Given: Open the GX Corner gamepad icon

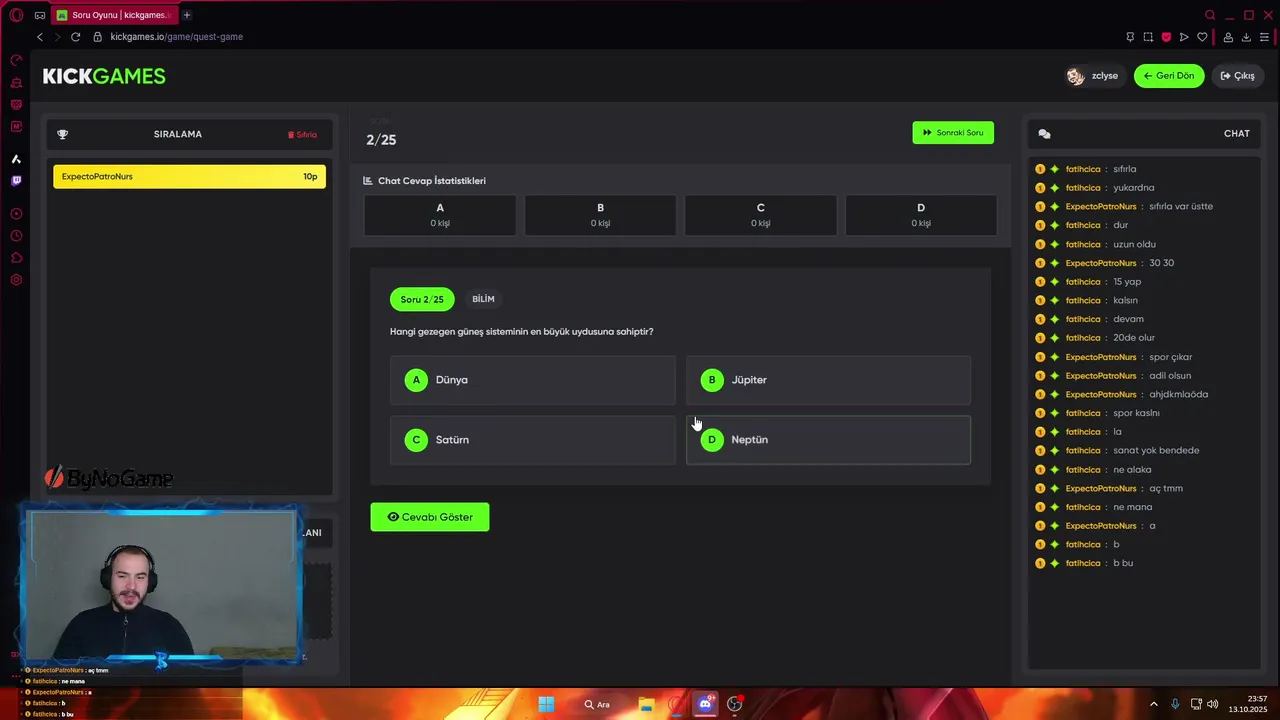Looking at the screenshot, I should (40, 15).
